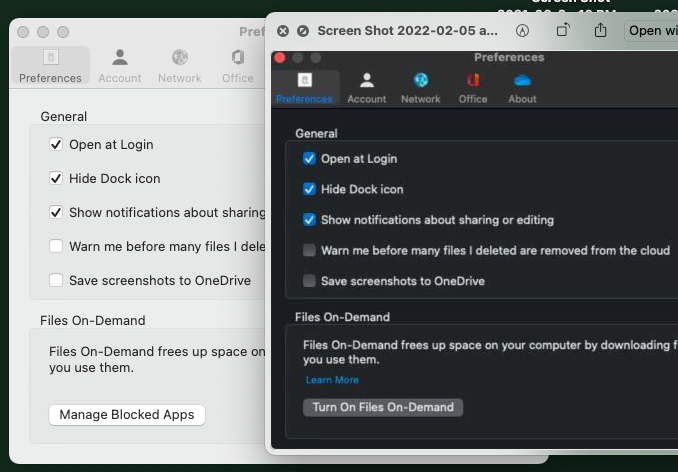Click Turn On Files On-Demand button
Image resolution: width=678 pixels, height=472 pixels.
pyautogui.click(x=383, y=408)
